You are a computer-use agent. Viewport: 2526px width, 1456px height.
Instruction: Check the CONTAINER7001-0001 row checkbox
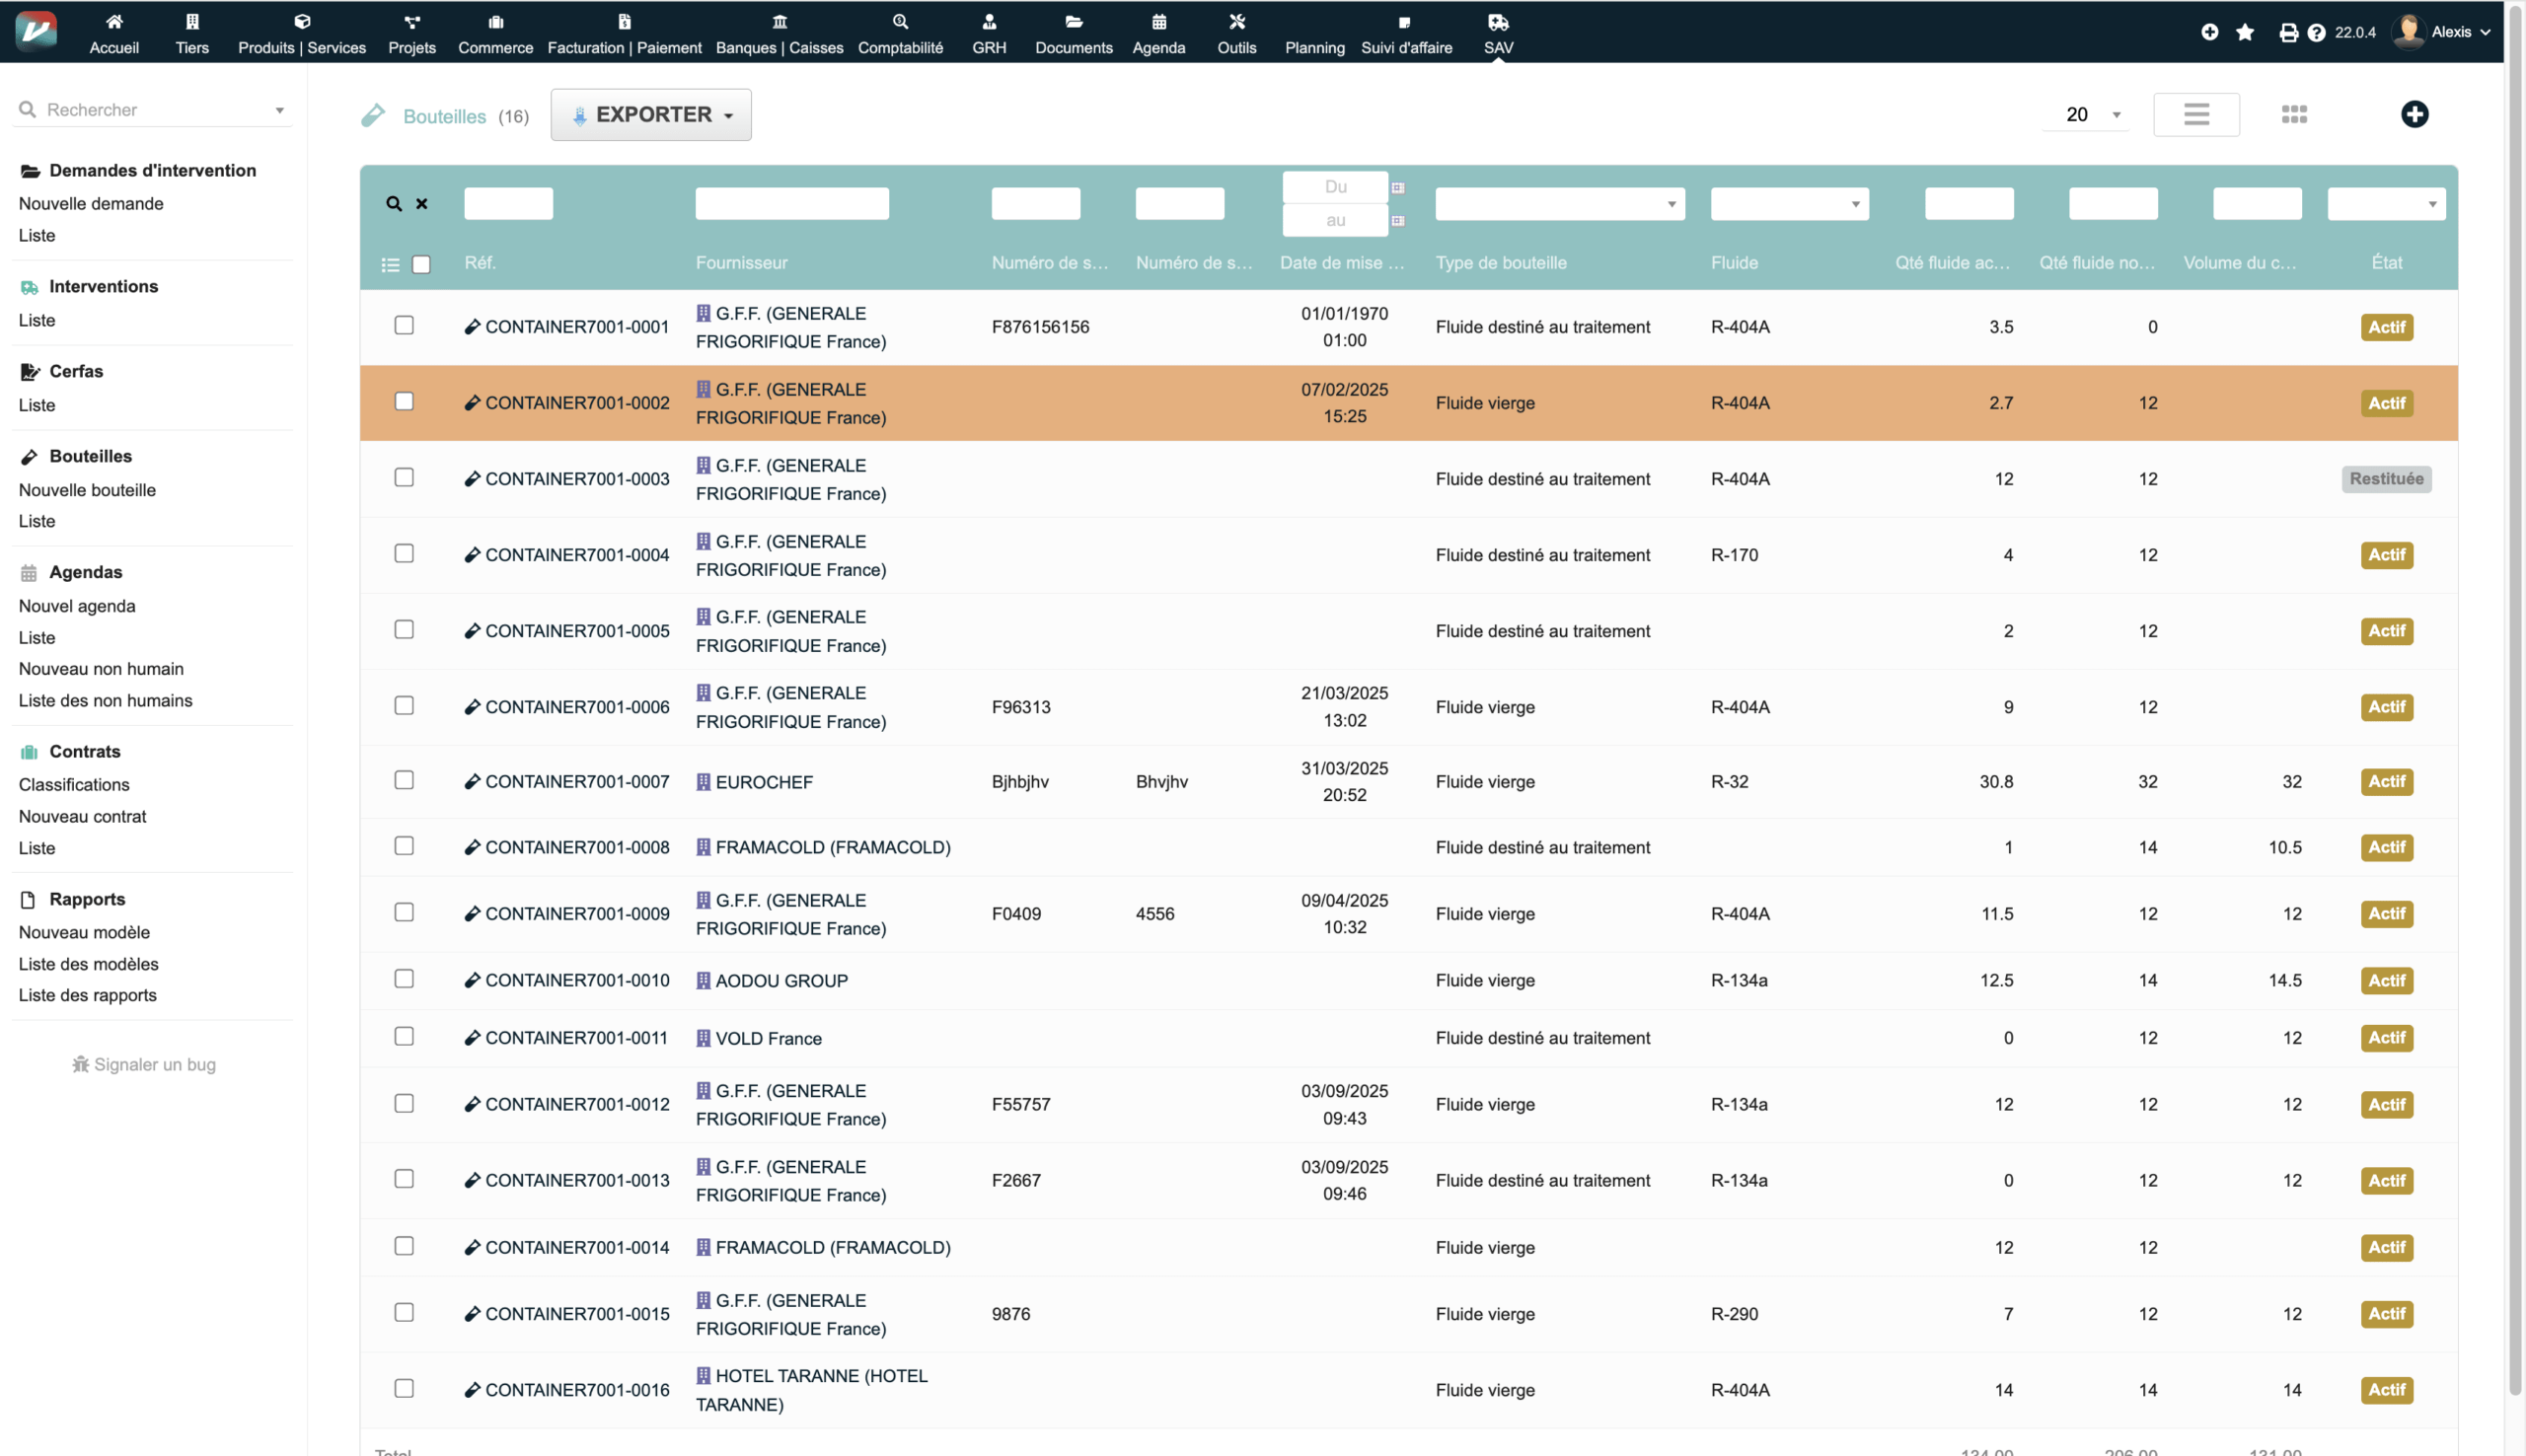click(404, 325)
